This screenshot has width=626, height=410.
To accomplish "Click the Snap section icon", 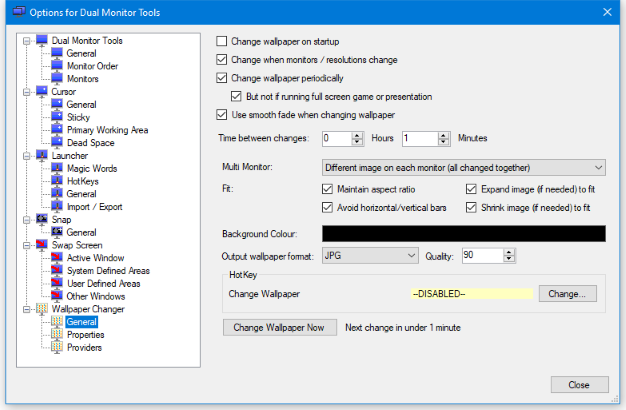I will (x=42, y=219).
